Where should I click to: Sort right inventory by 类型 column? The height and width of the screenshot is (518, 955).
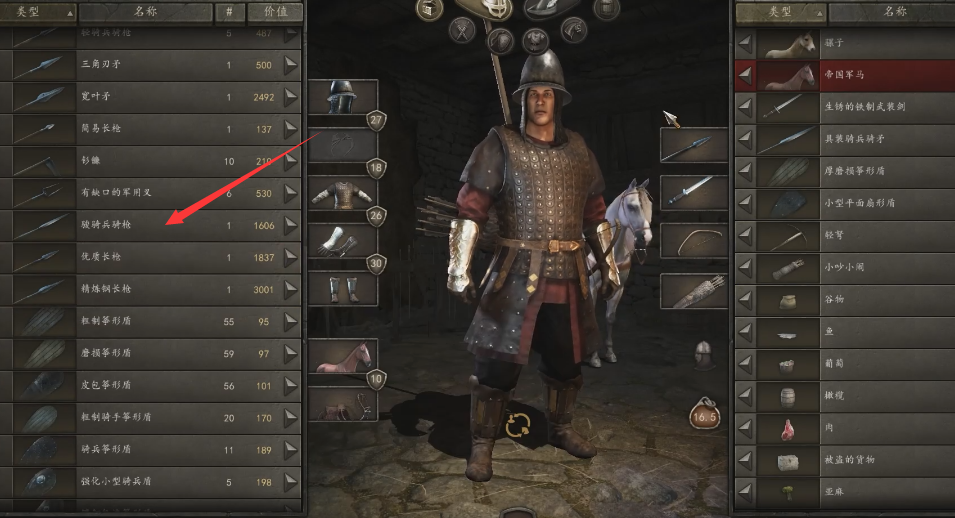(x=781, y=12)
